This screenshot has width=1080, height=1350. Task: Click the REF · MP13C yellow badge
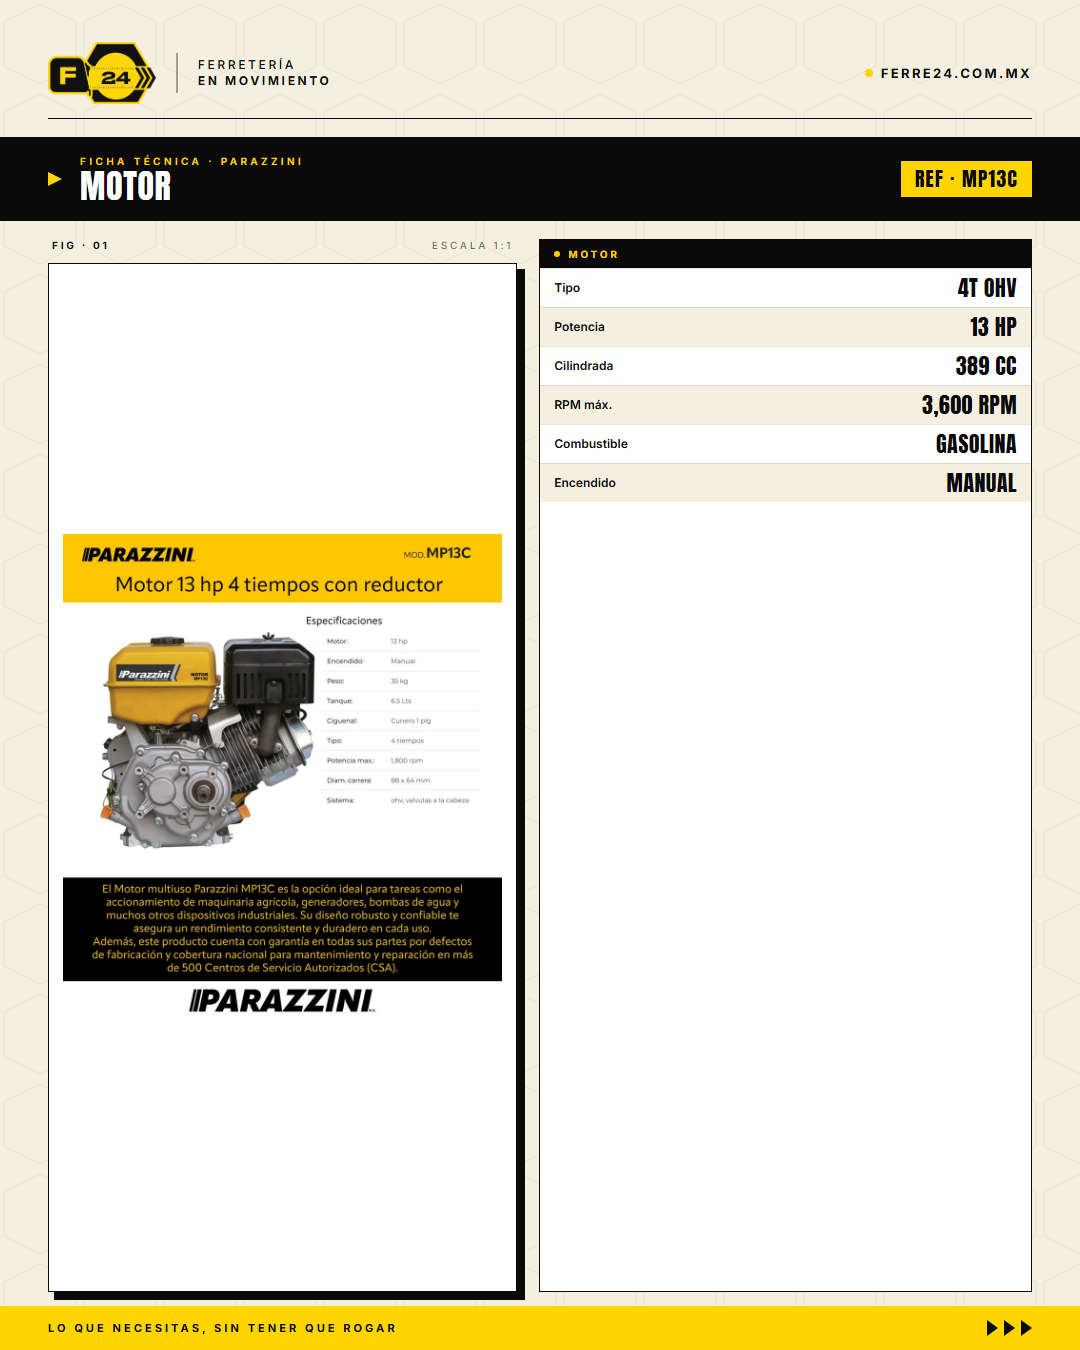click(966, 179)
